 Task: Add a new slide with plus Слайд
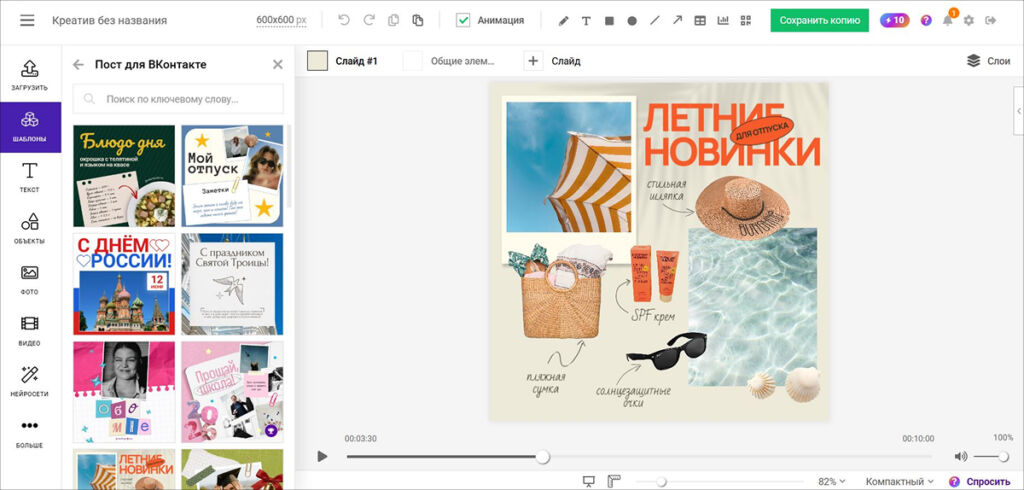click(x=552, y=61)
